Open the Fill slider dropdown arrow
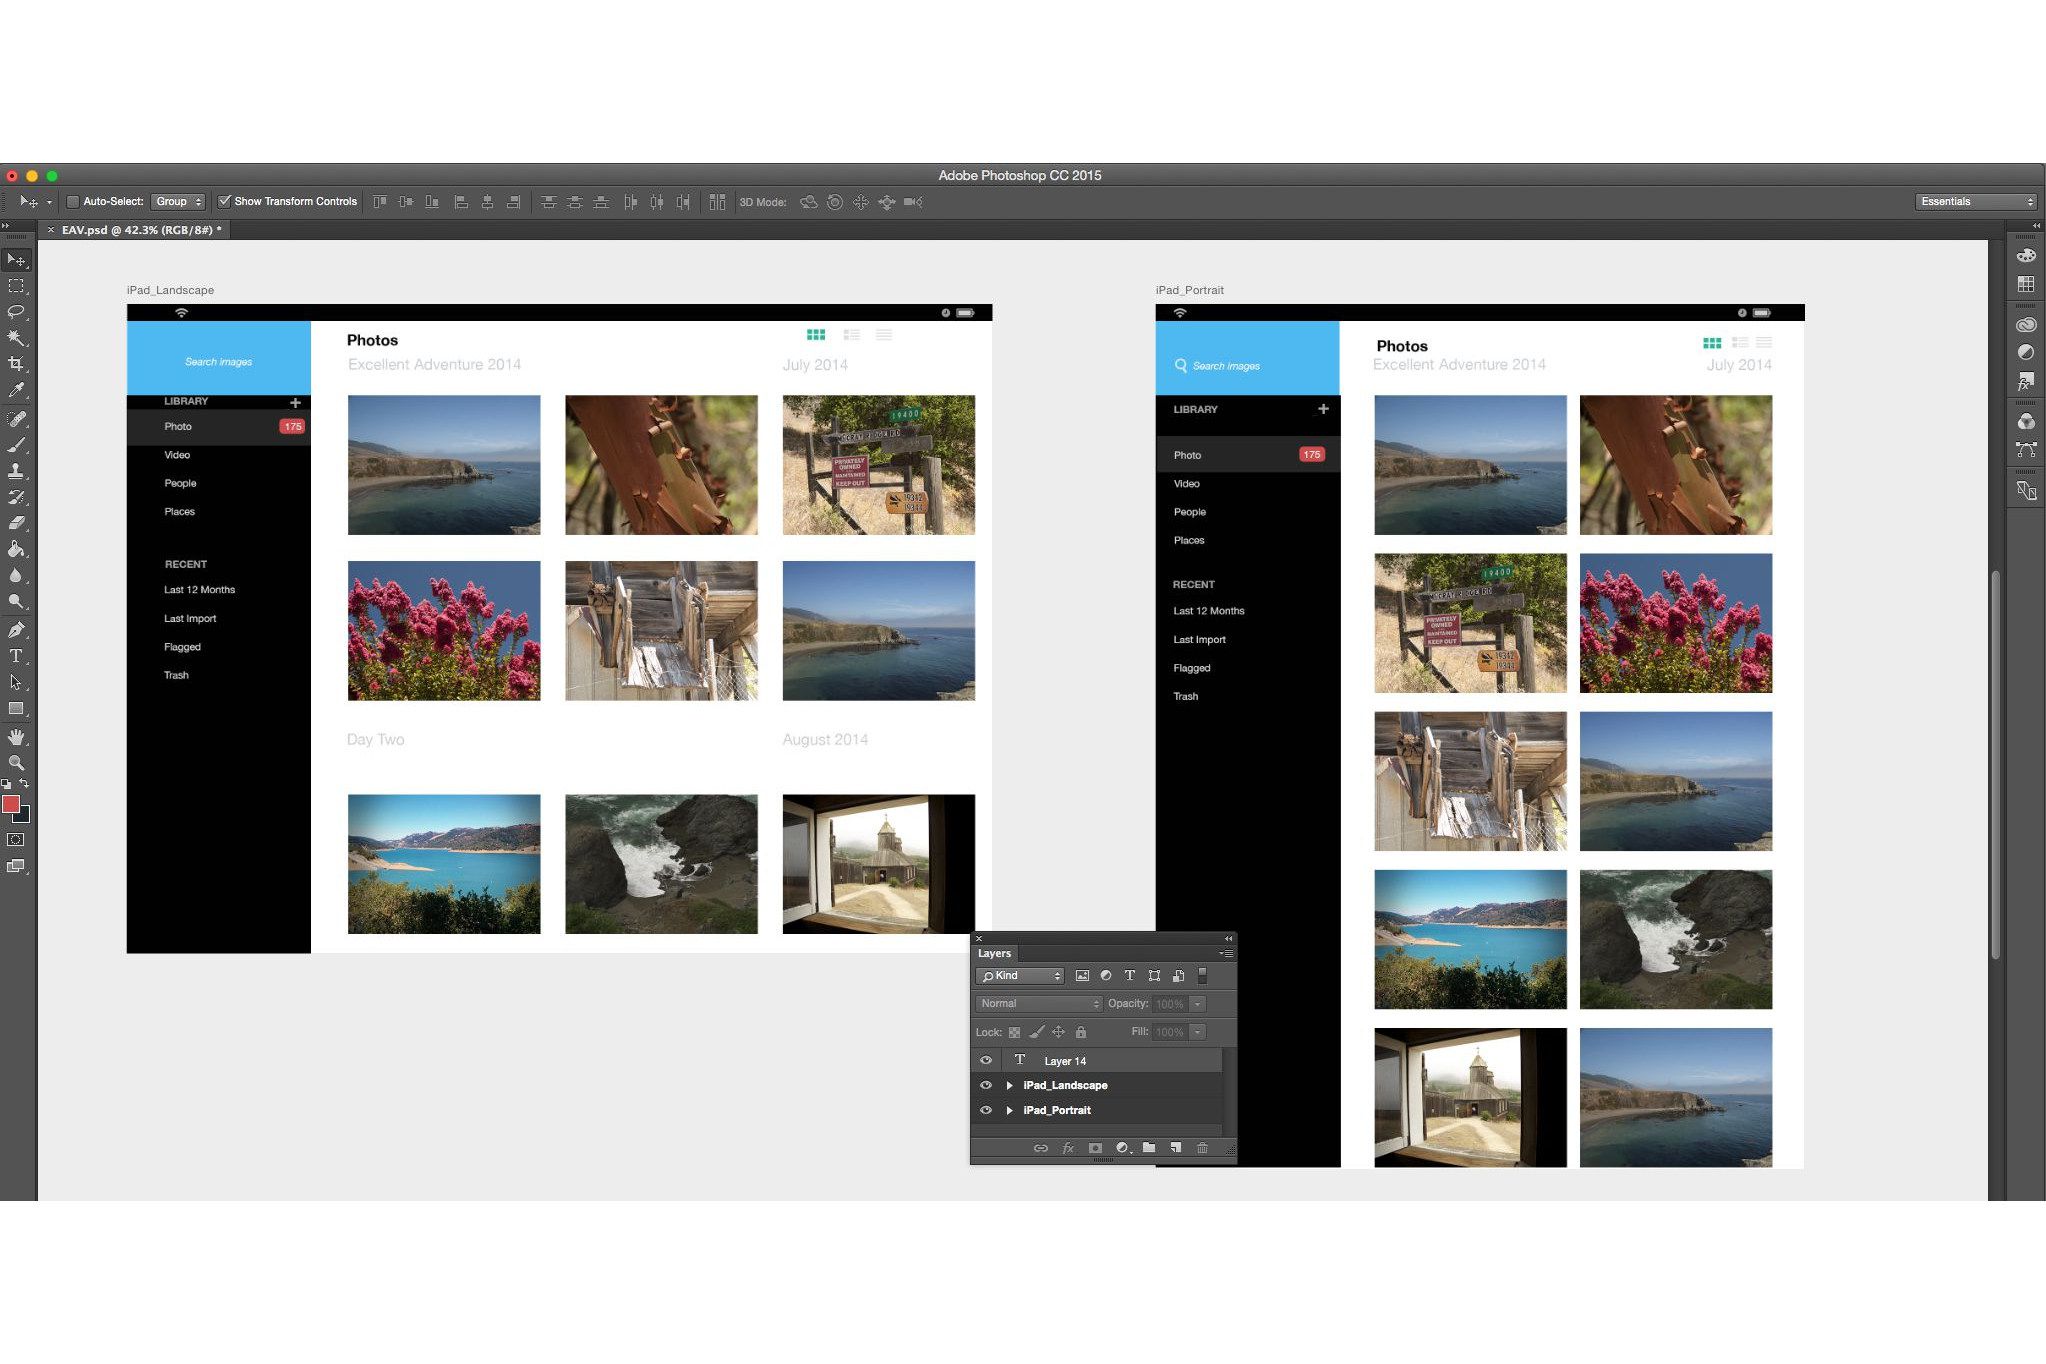 pos(1198,1031)
